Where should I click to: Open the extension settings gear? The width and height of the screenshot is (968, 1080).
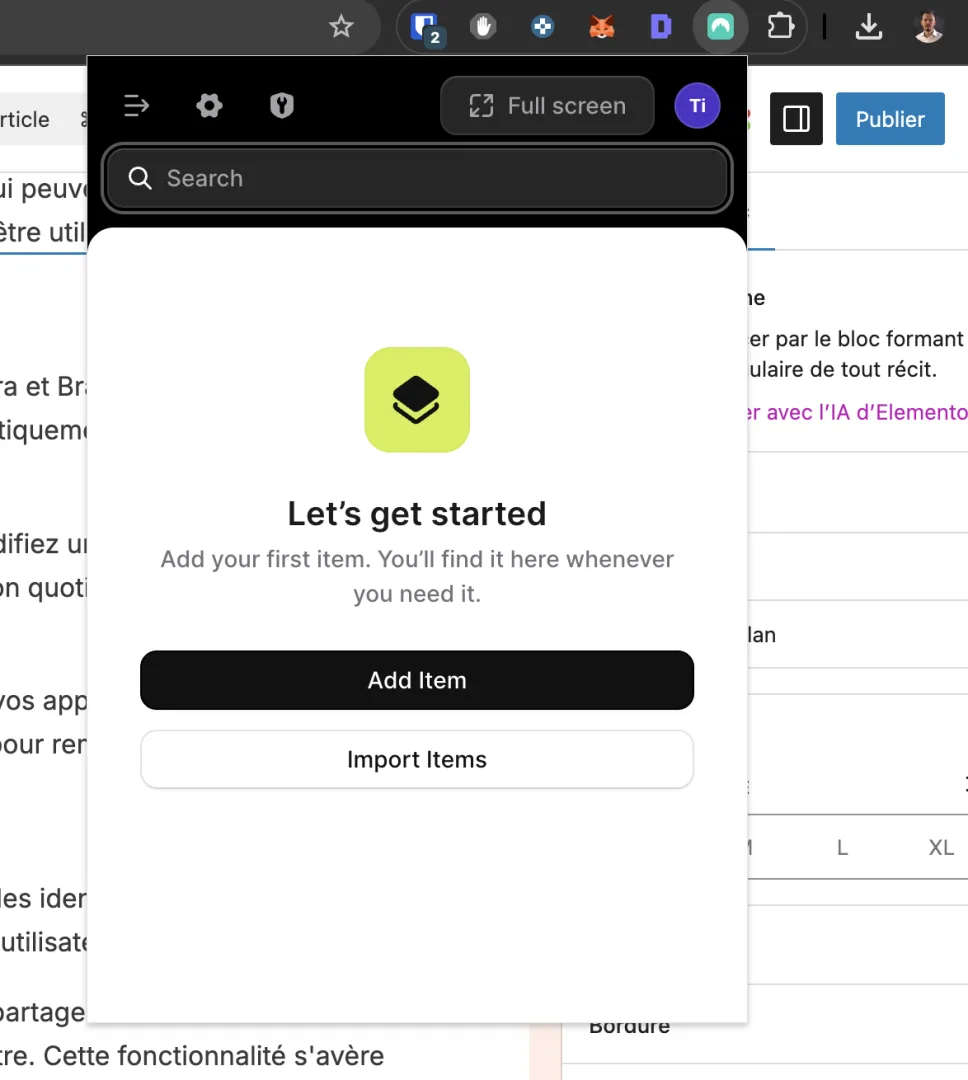209,105
